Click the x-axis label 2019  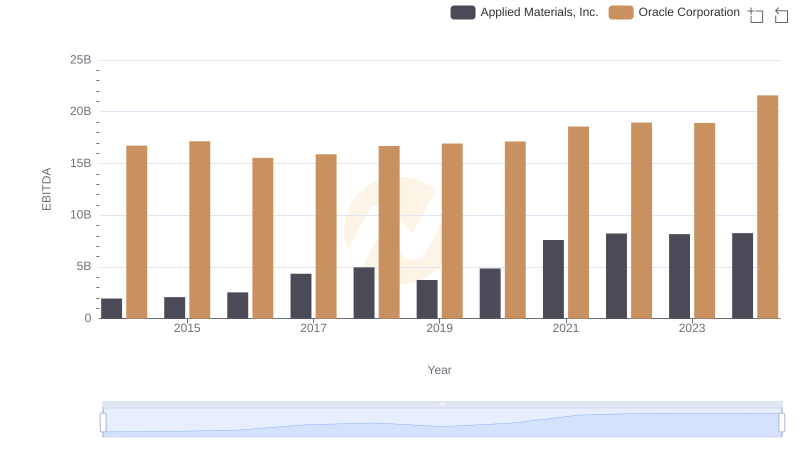[440, 328]
